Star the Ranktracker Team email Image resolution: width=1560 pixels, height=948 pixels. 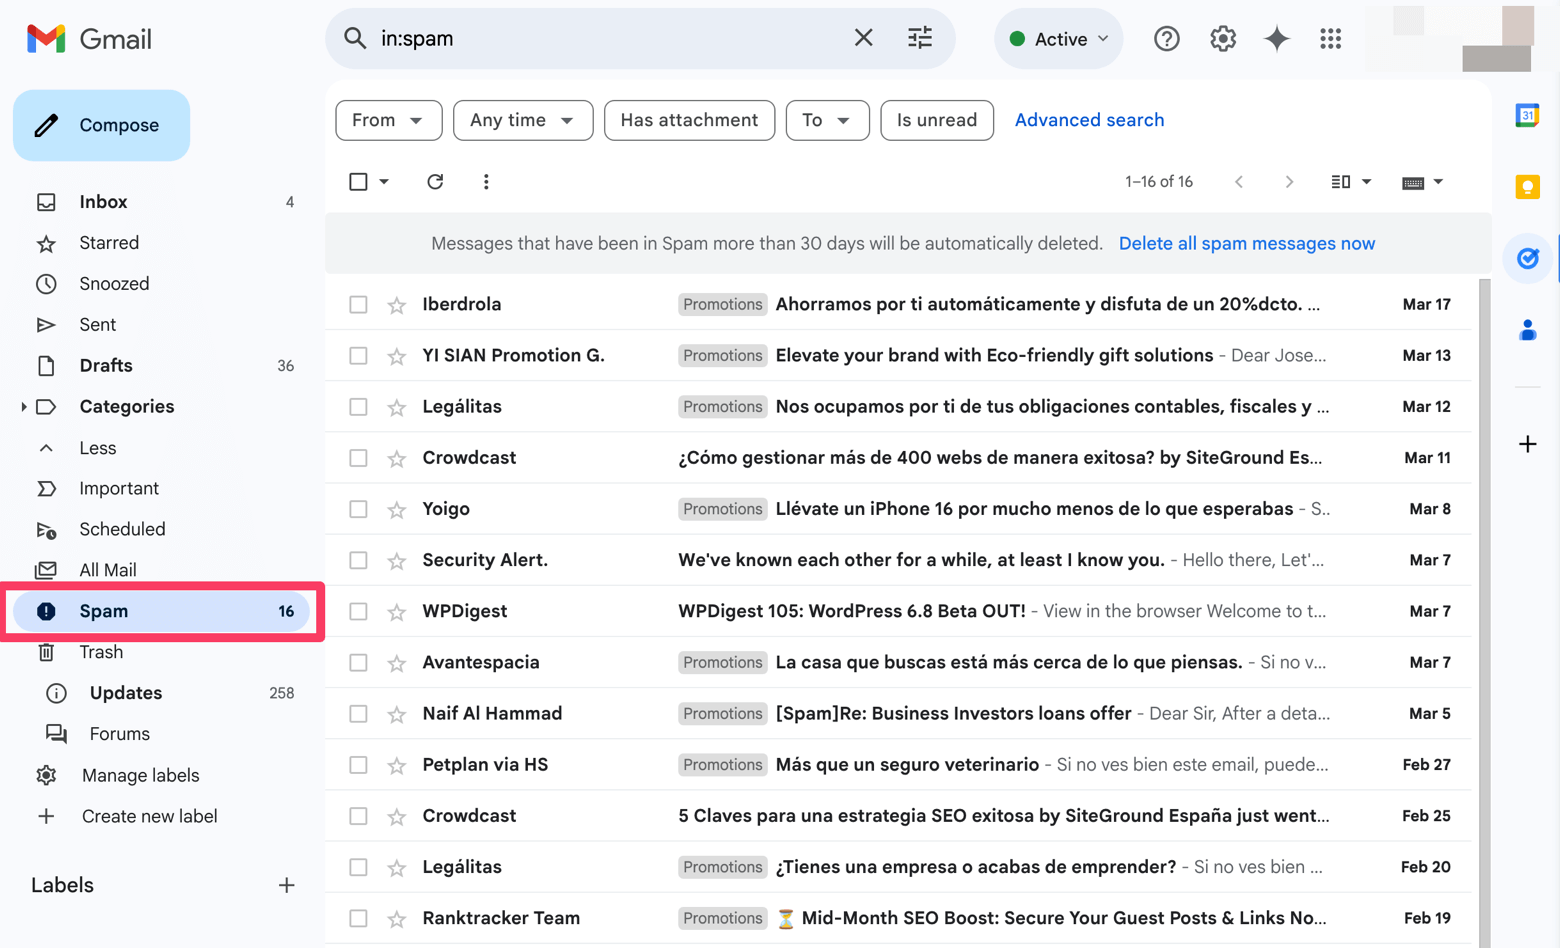click(397, 919)
